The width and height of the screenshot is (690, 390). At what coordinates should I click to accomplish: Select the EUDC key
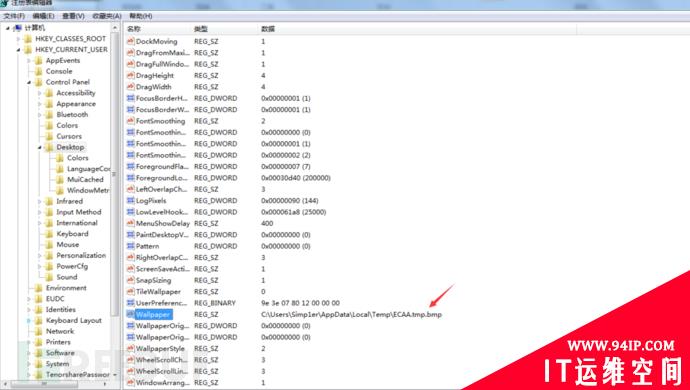pyautogui.click(x=55, y=299)
